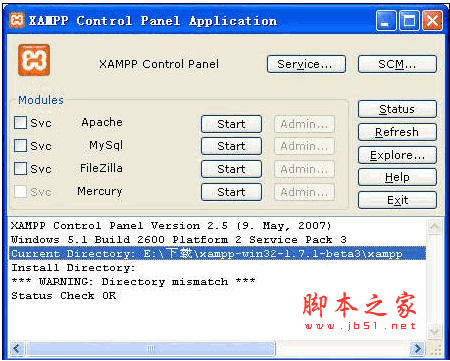Screen dimensions: 450x361
Task: Click the MySql Admin... button
Action: coord(304,146)
